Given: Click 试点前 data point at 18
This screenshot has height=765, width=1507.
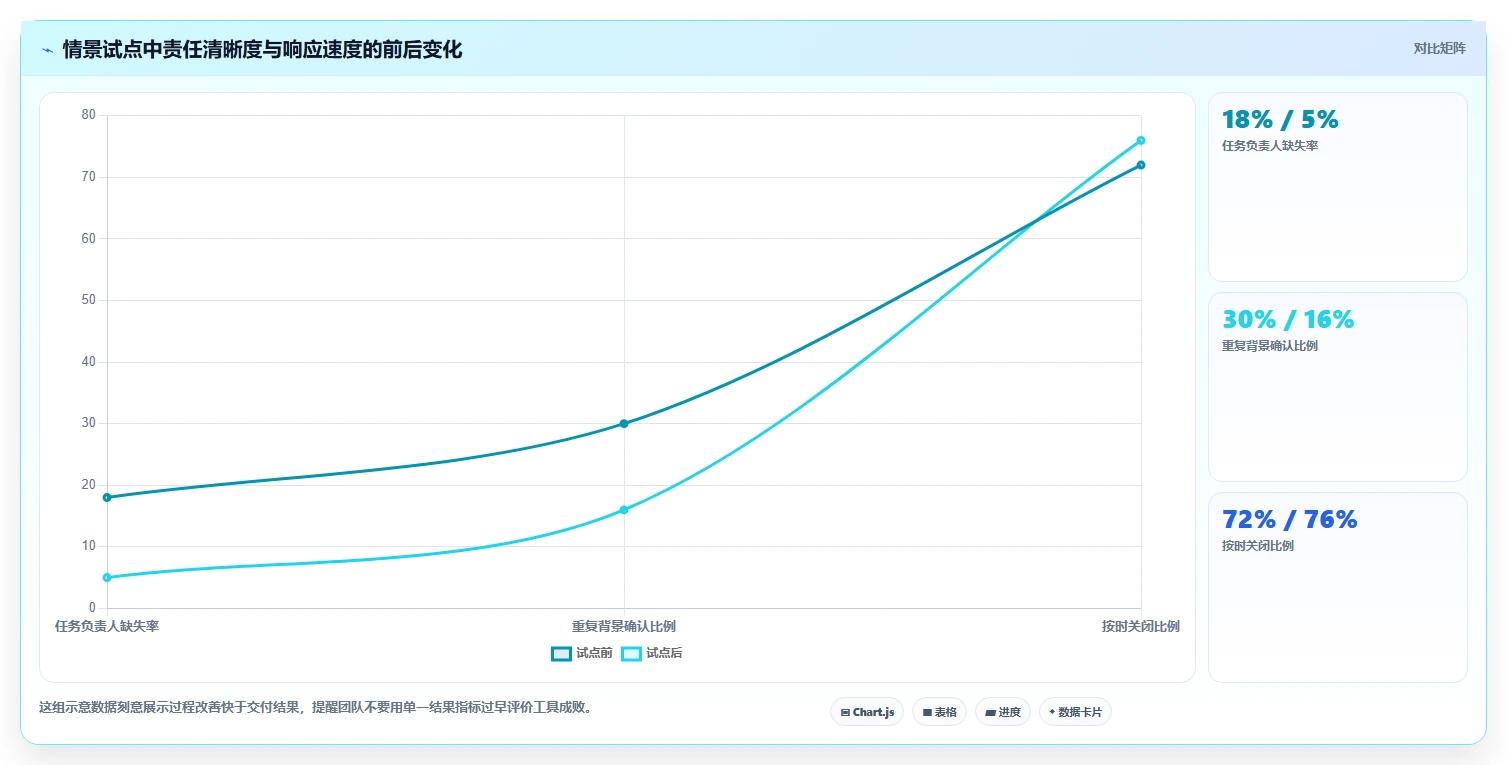Looking at the screenshot, I should point(107,497).
